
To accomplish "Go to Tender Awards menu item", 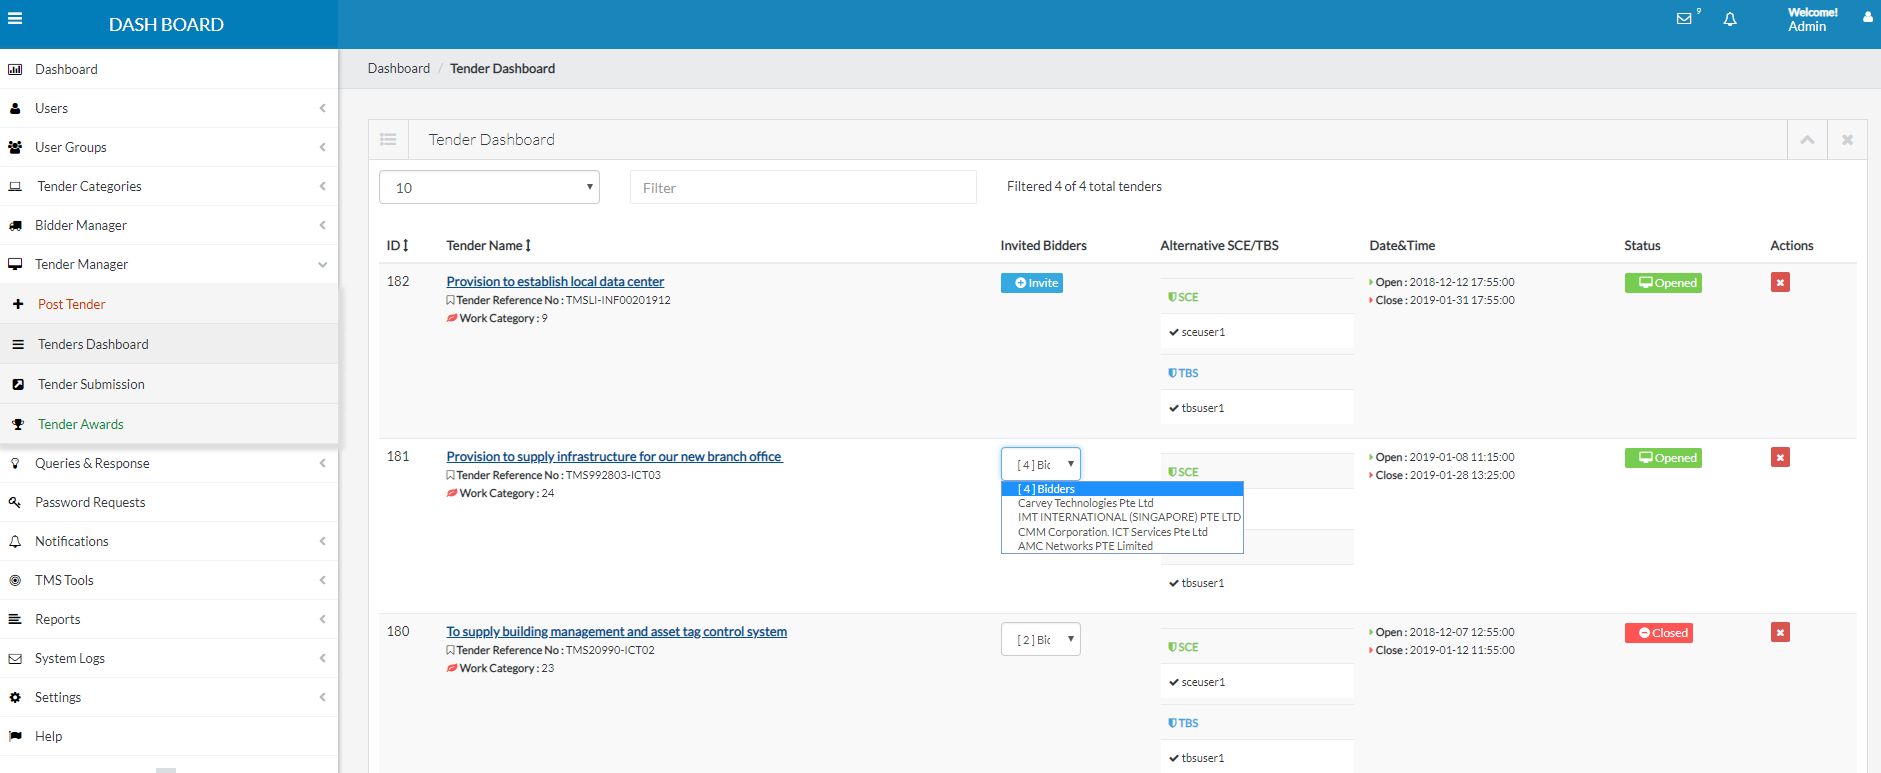I will [x=80, y=424].
